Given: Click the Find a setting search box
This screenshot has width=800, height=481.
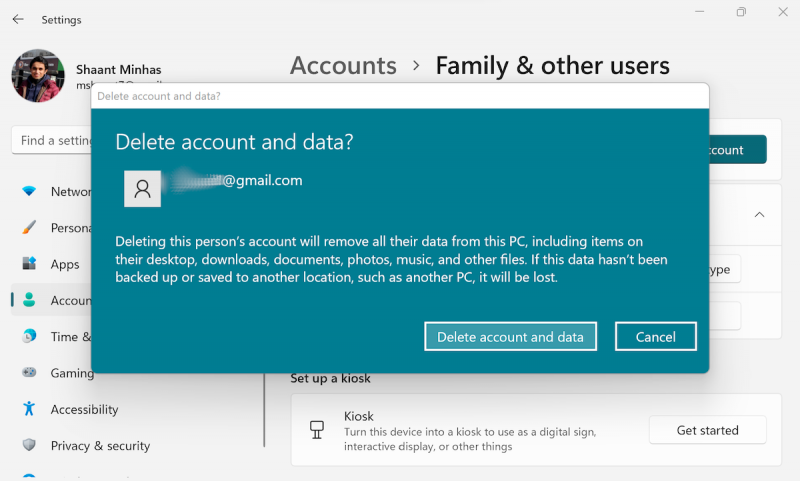Looking at the screenshot, I should click(55, 141).
